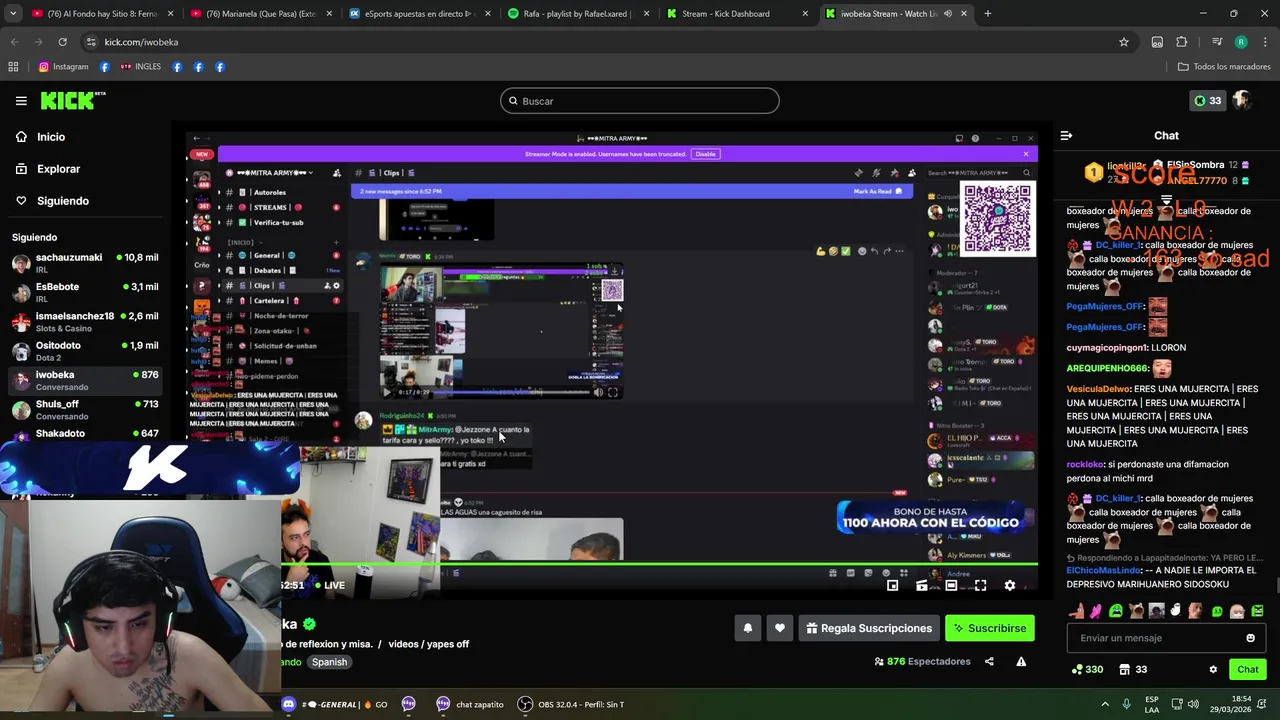The height and width of the screenshot is (720, 1280).
Task: Switch to Al Fondo hay Sitio YouTube tab
Action: 100,14
